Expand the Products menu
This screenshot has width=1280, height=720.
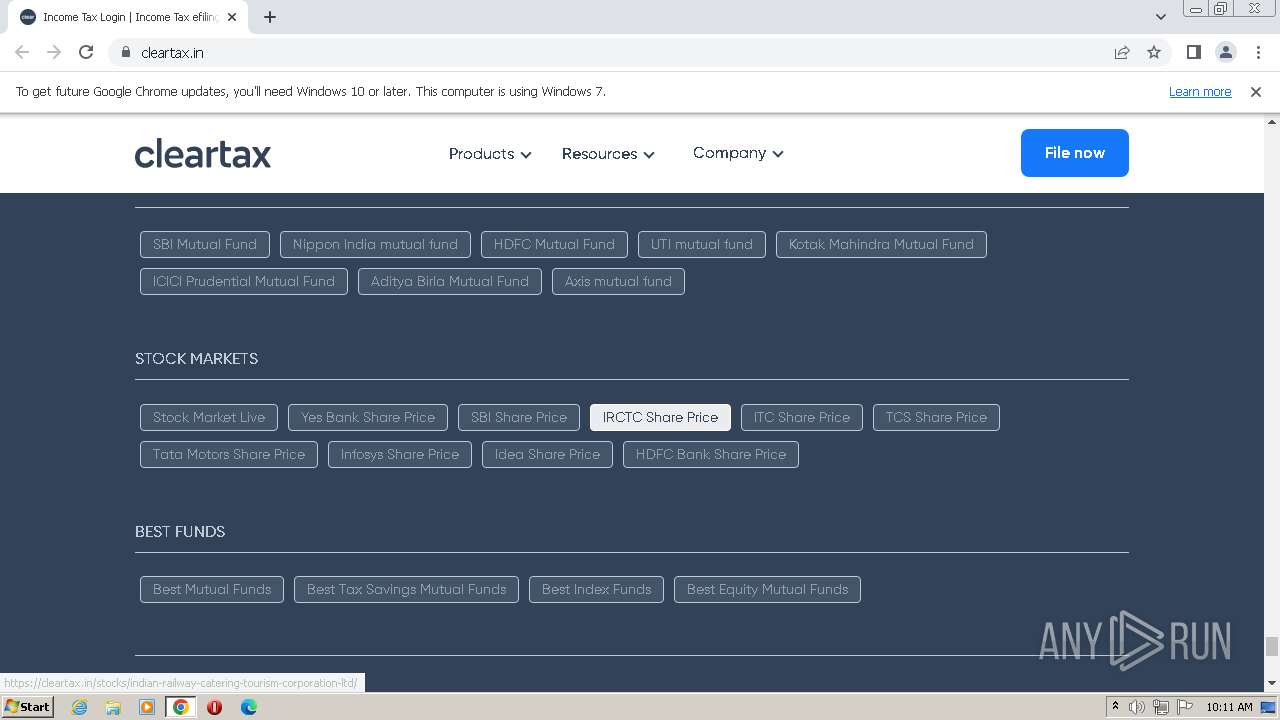pos(490,154)
